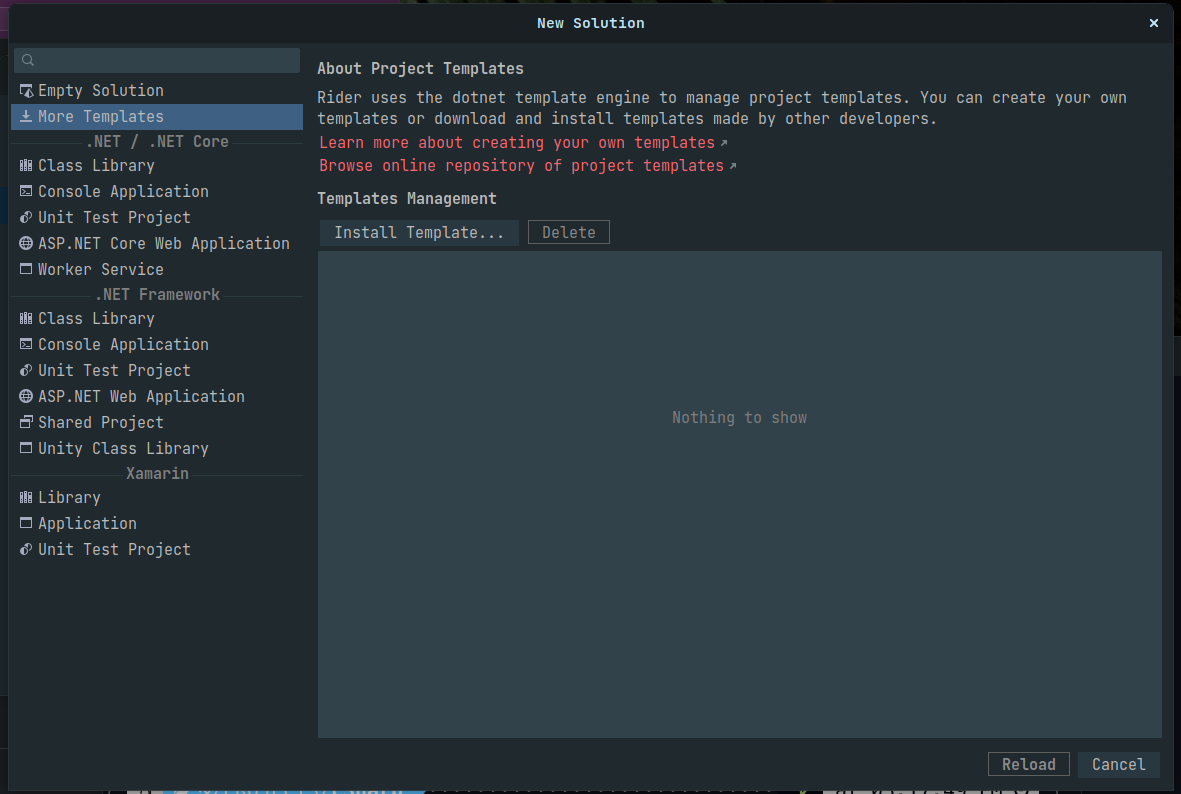Select the Worker Service template
The image size is (1181, 794).
click(157, 269)
